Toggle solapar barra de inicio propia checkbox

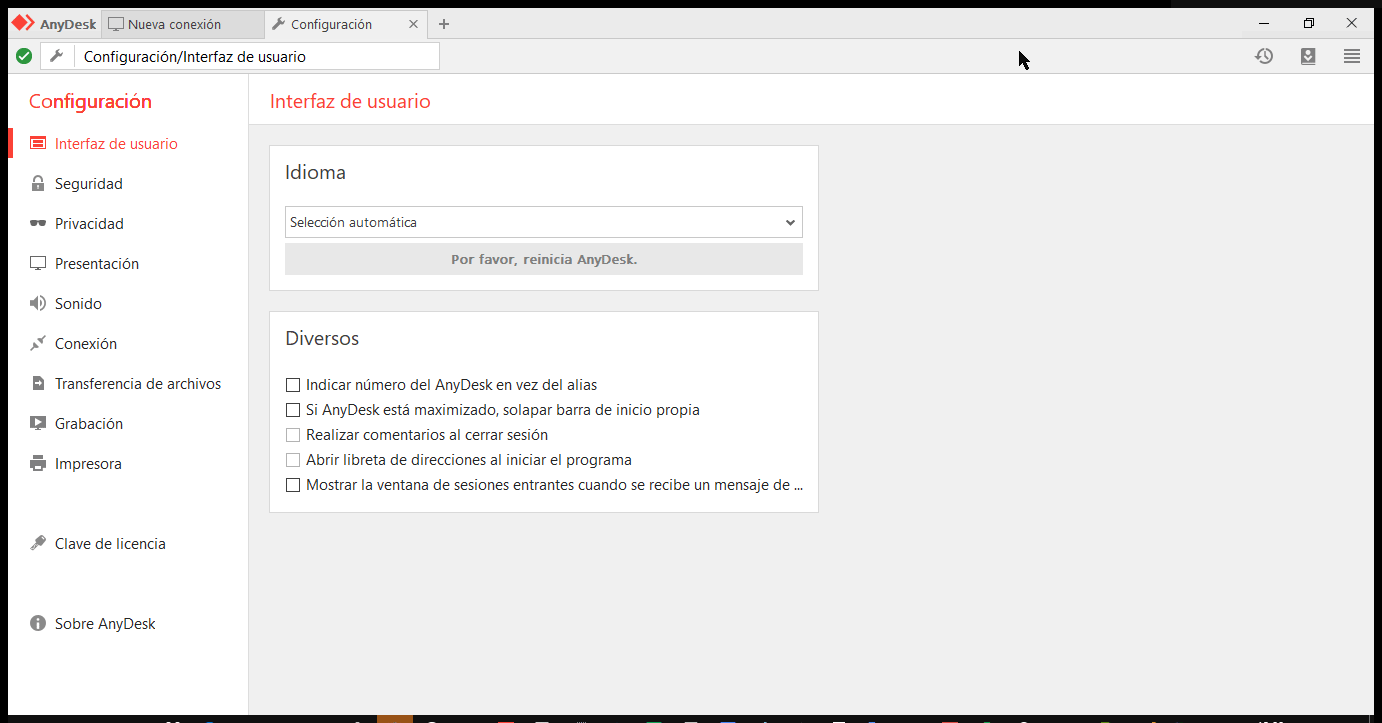(x=293, y=410)
